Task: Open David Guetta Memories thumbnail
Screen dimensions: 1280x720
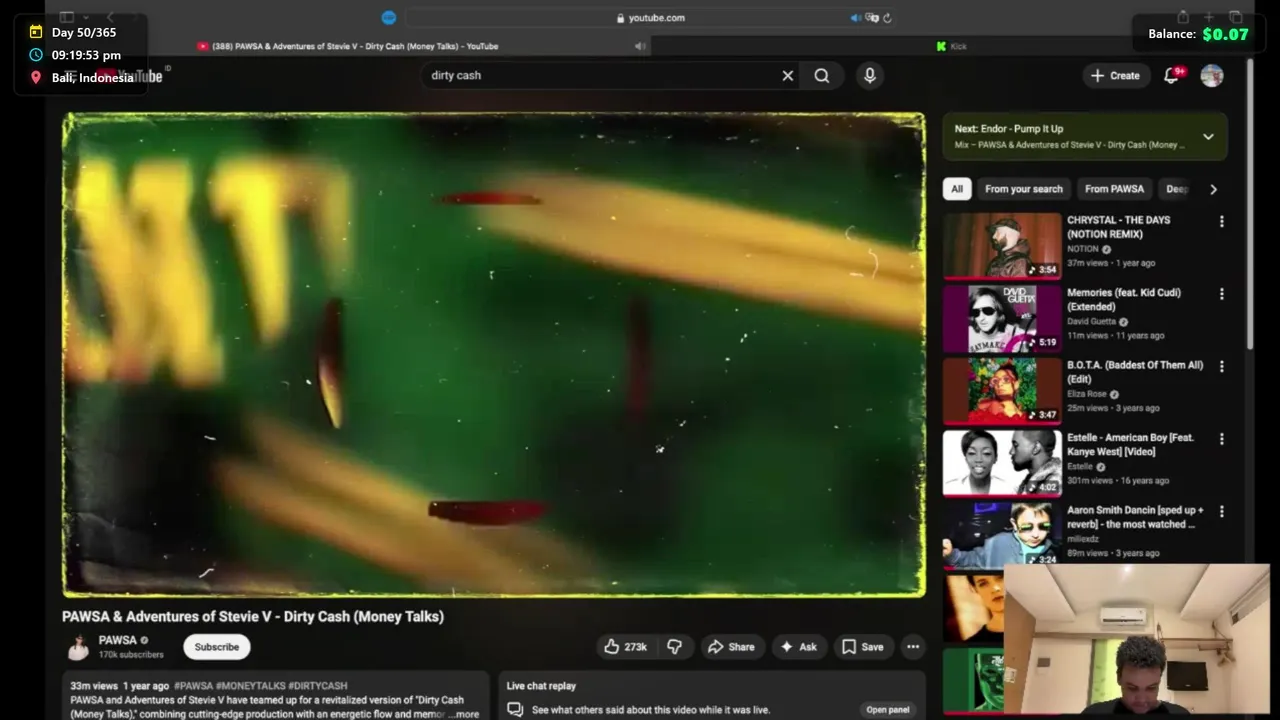Action: click(x=1001, y=318)
